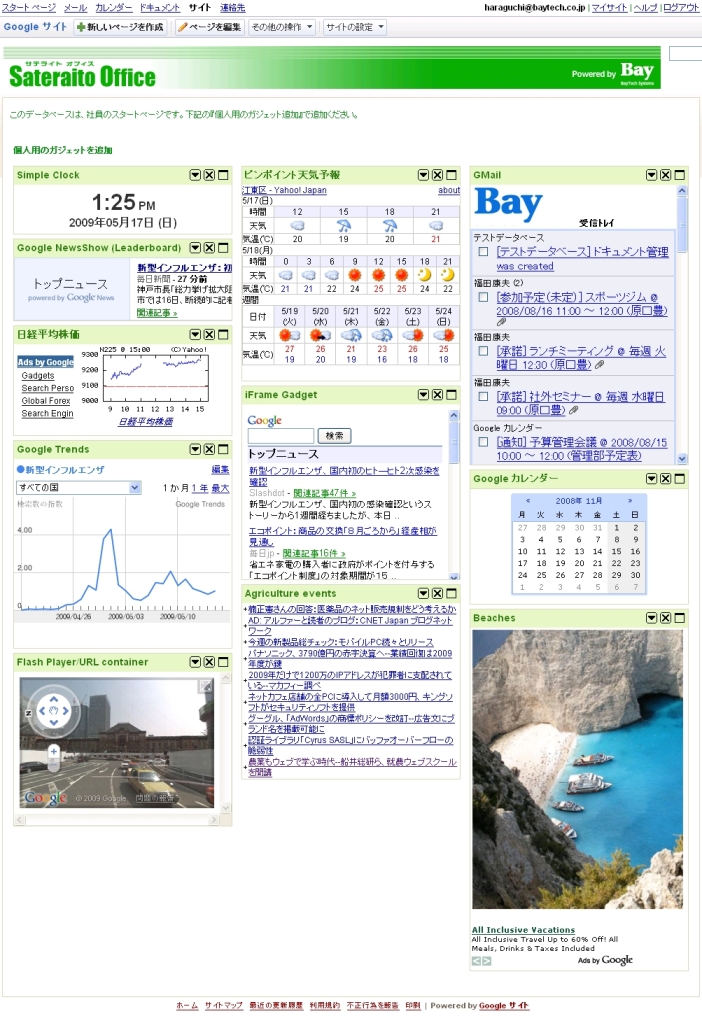
Task: Go to previous month in Google カレンダー
Action: (528, 501)
